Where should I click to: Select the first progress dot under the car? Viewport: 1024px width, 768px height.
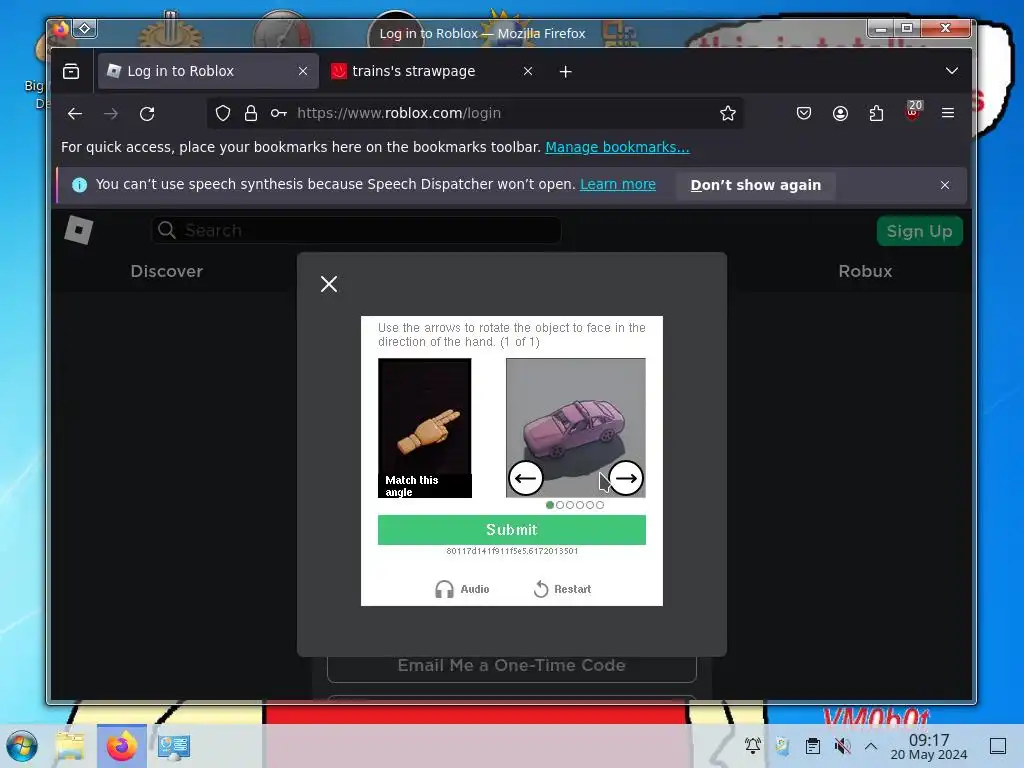(550, 505)
